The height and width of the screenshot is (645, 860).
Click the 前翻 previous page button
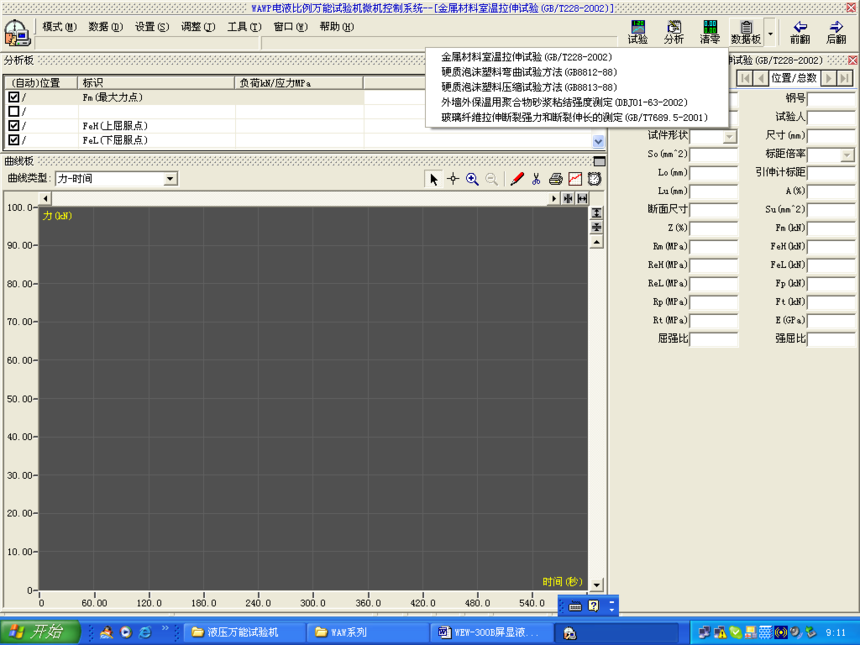799,32
